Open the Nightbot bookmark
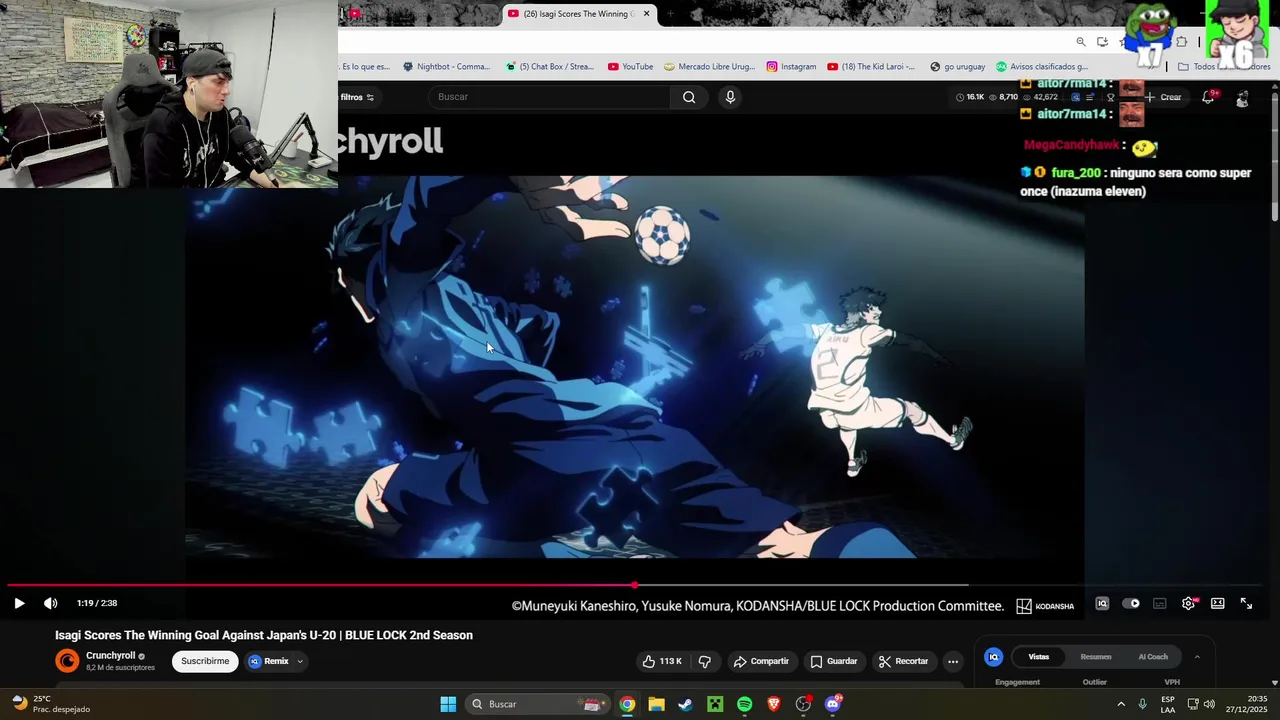This screenshot has width=1280, height=720. point(446,67)
